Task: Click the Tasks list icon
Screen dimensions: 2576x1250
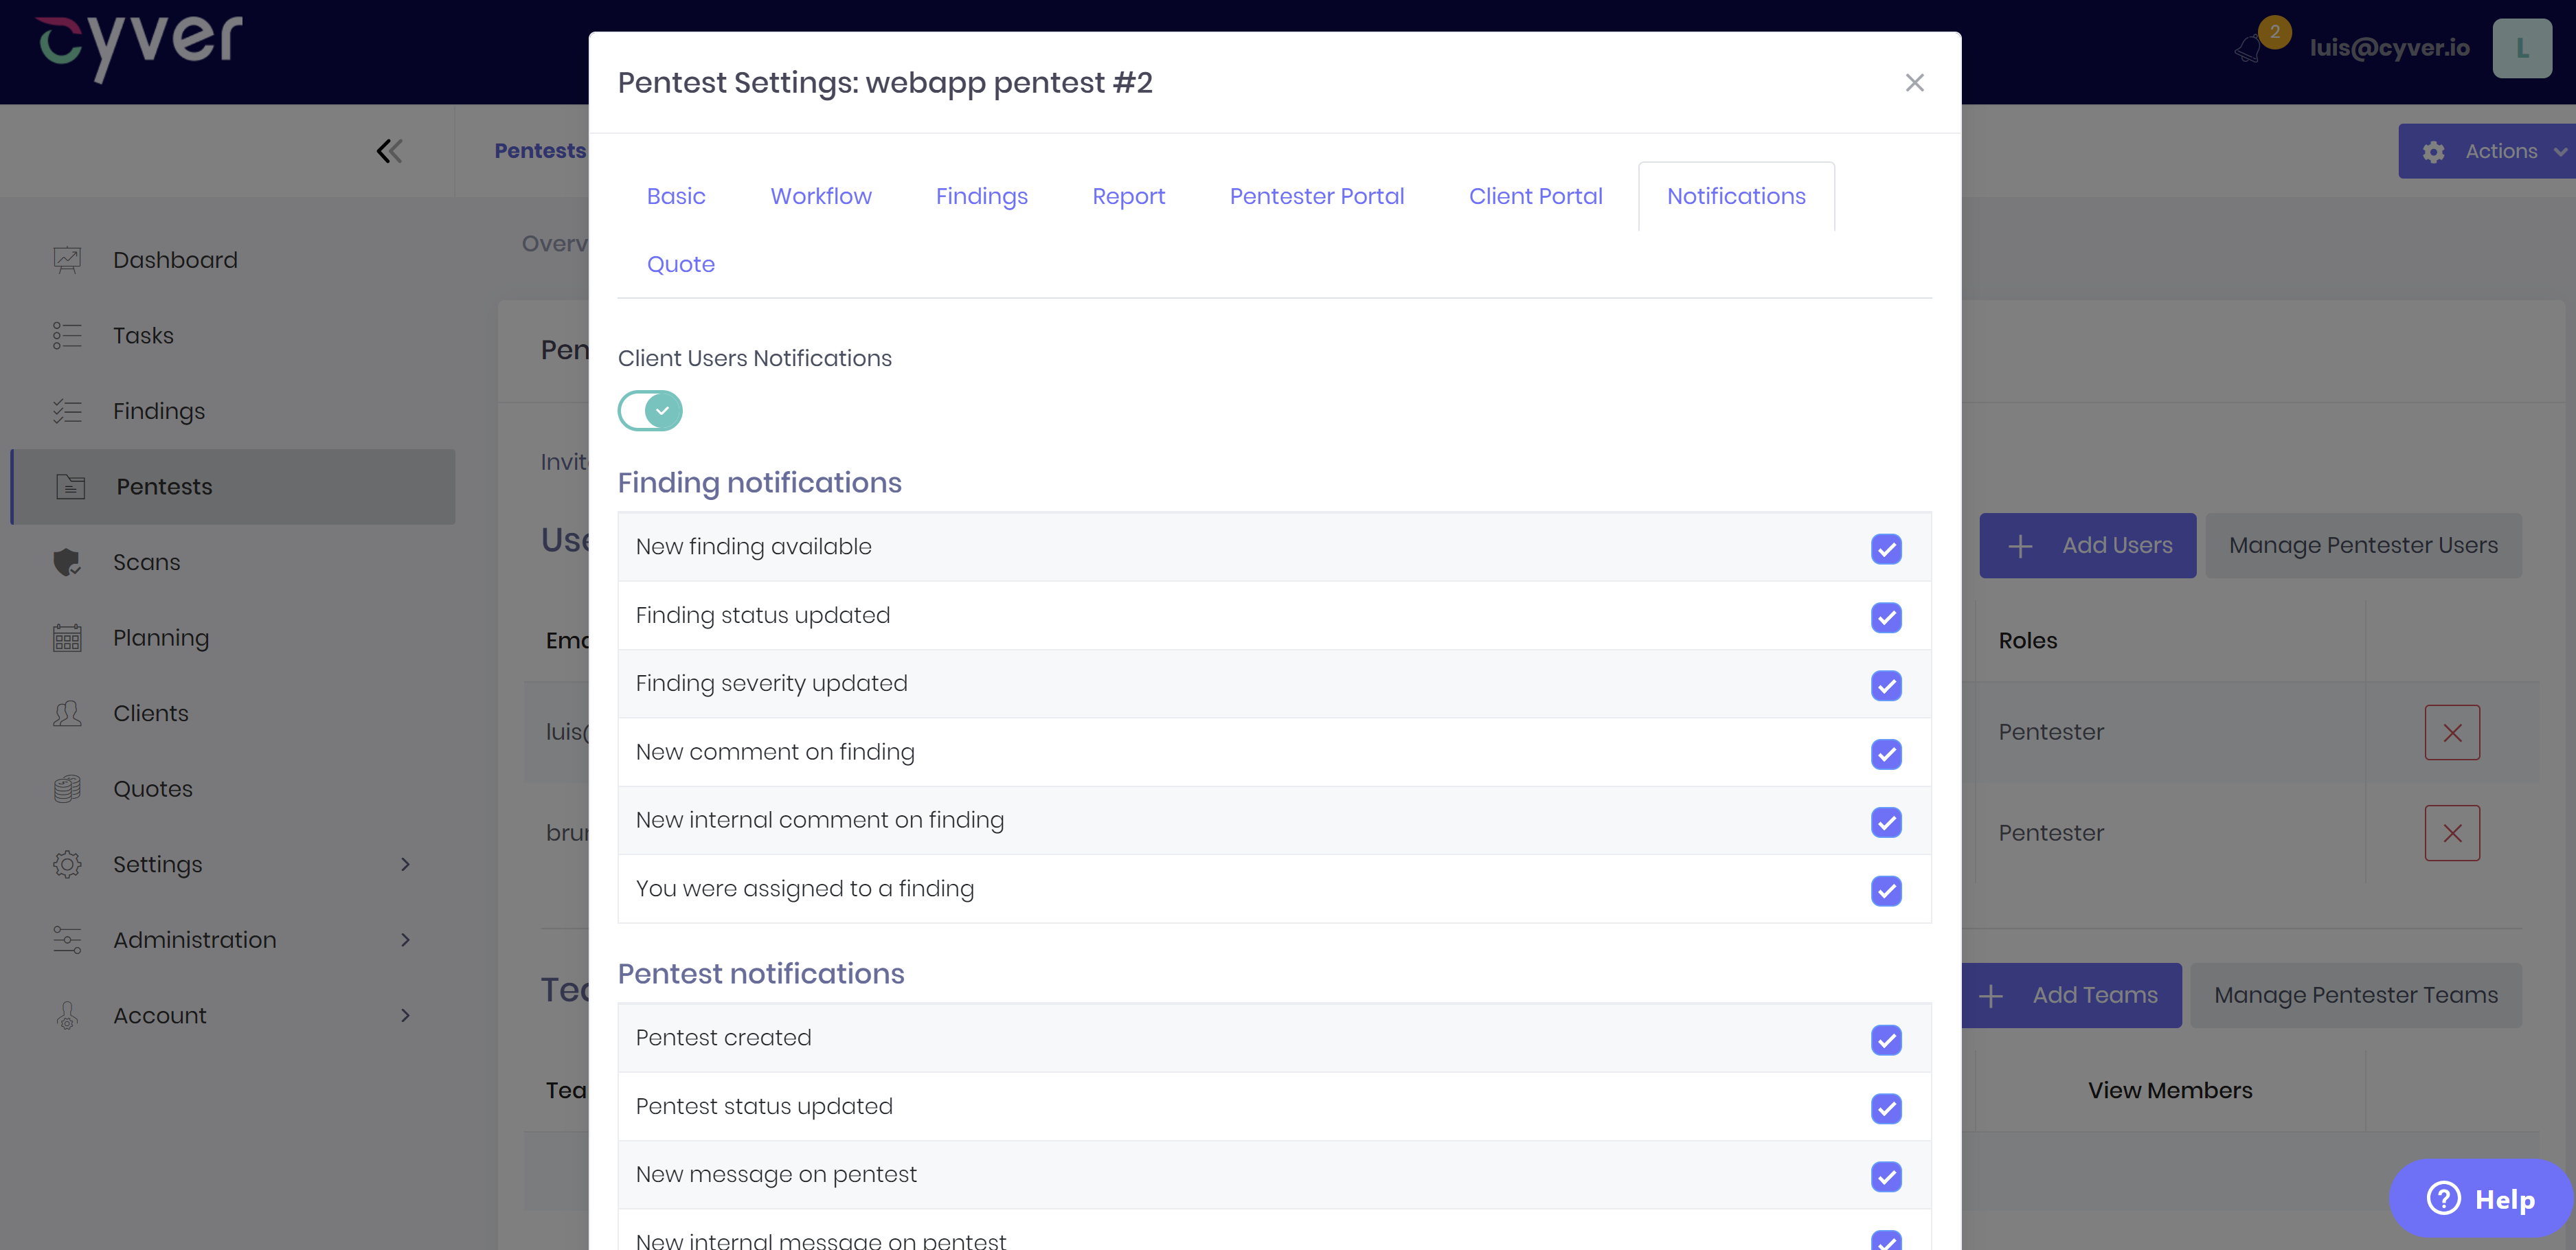Action: (x=67, y=335)
